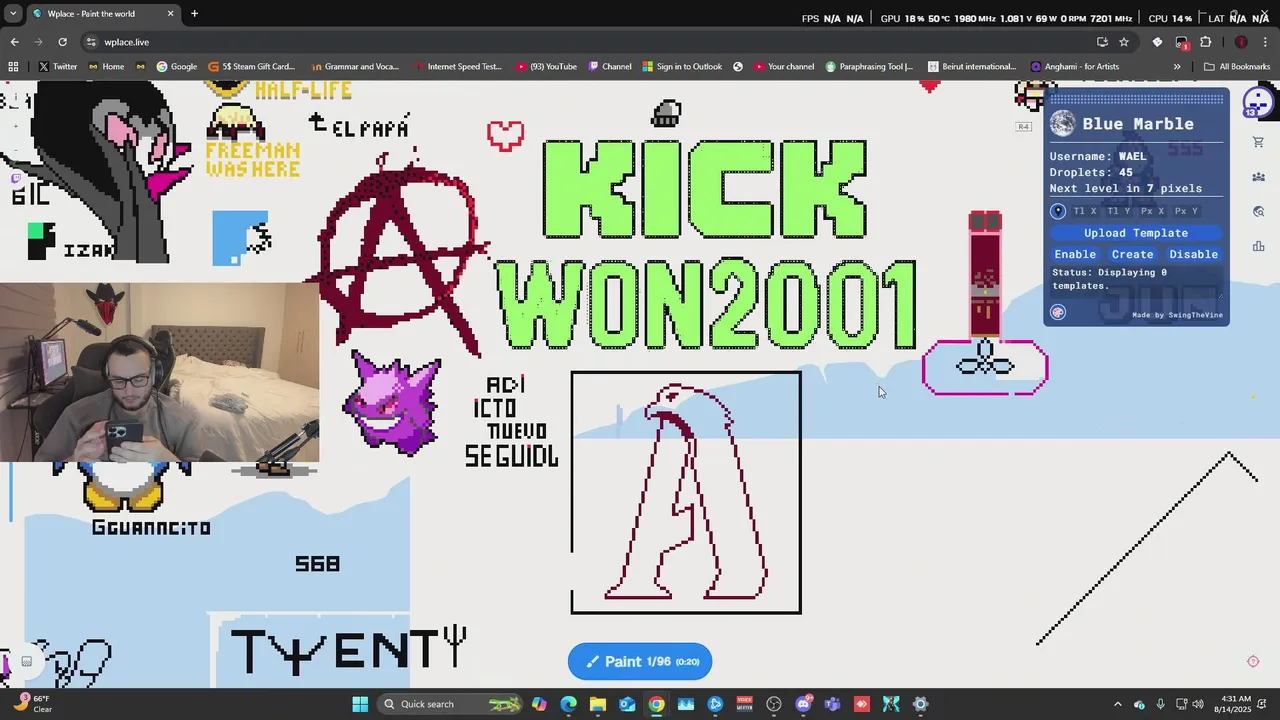Go back to previous page
Image resolution: width=1280 pixels, height=720 pixels.
coord(14,42)
